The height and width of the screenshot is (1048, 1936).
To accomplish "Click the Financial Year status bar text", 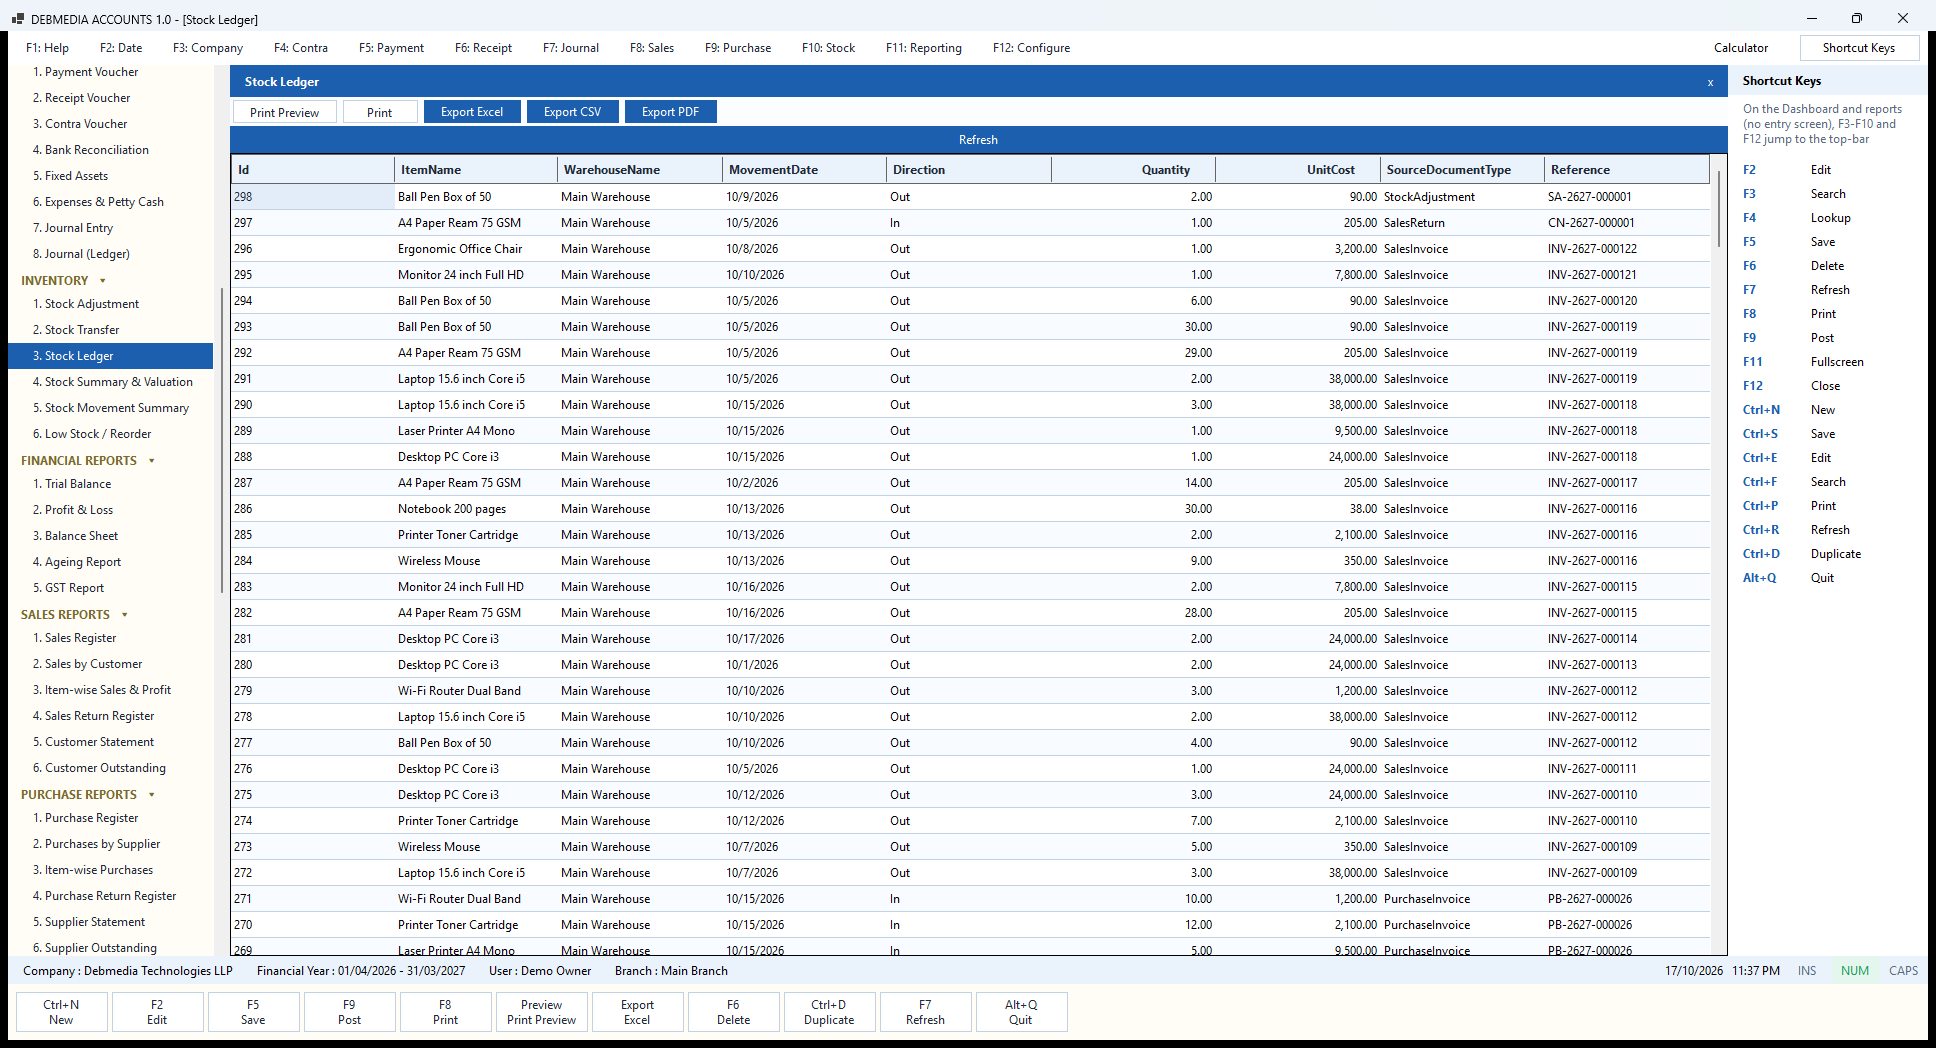I will 361,971.
